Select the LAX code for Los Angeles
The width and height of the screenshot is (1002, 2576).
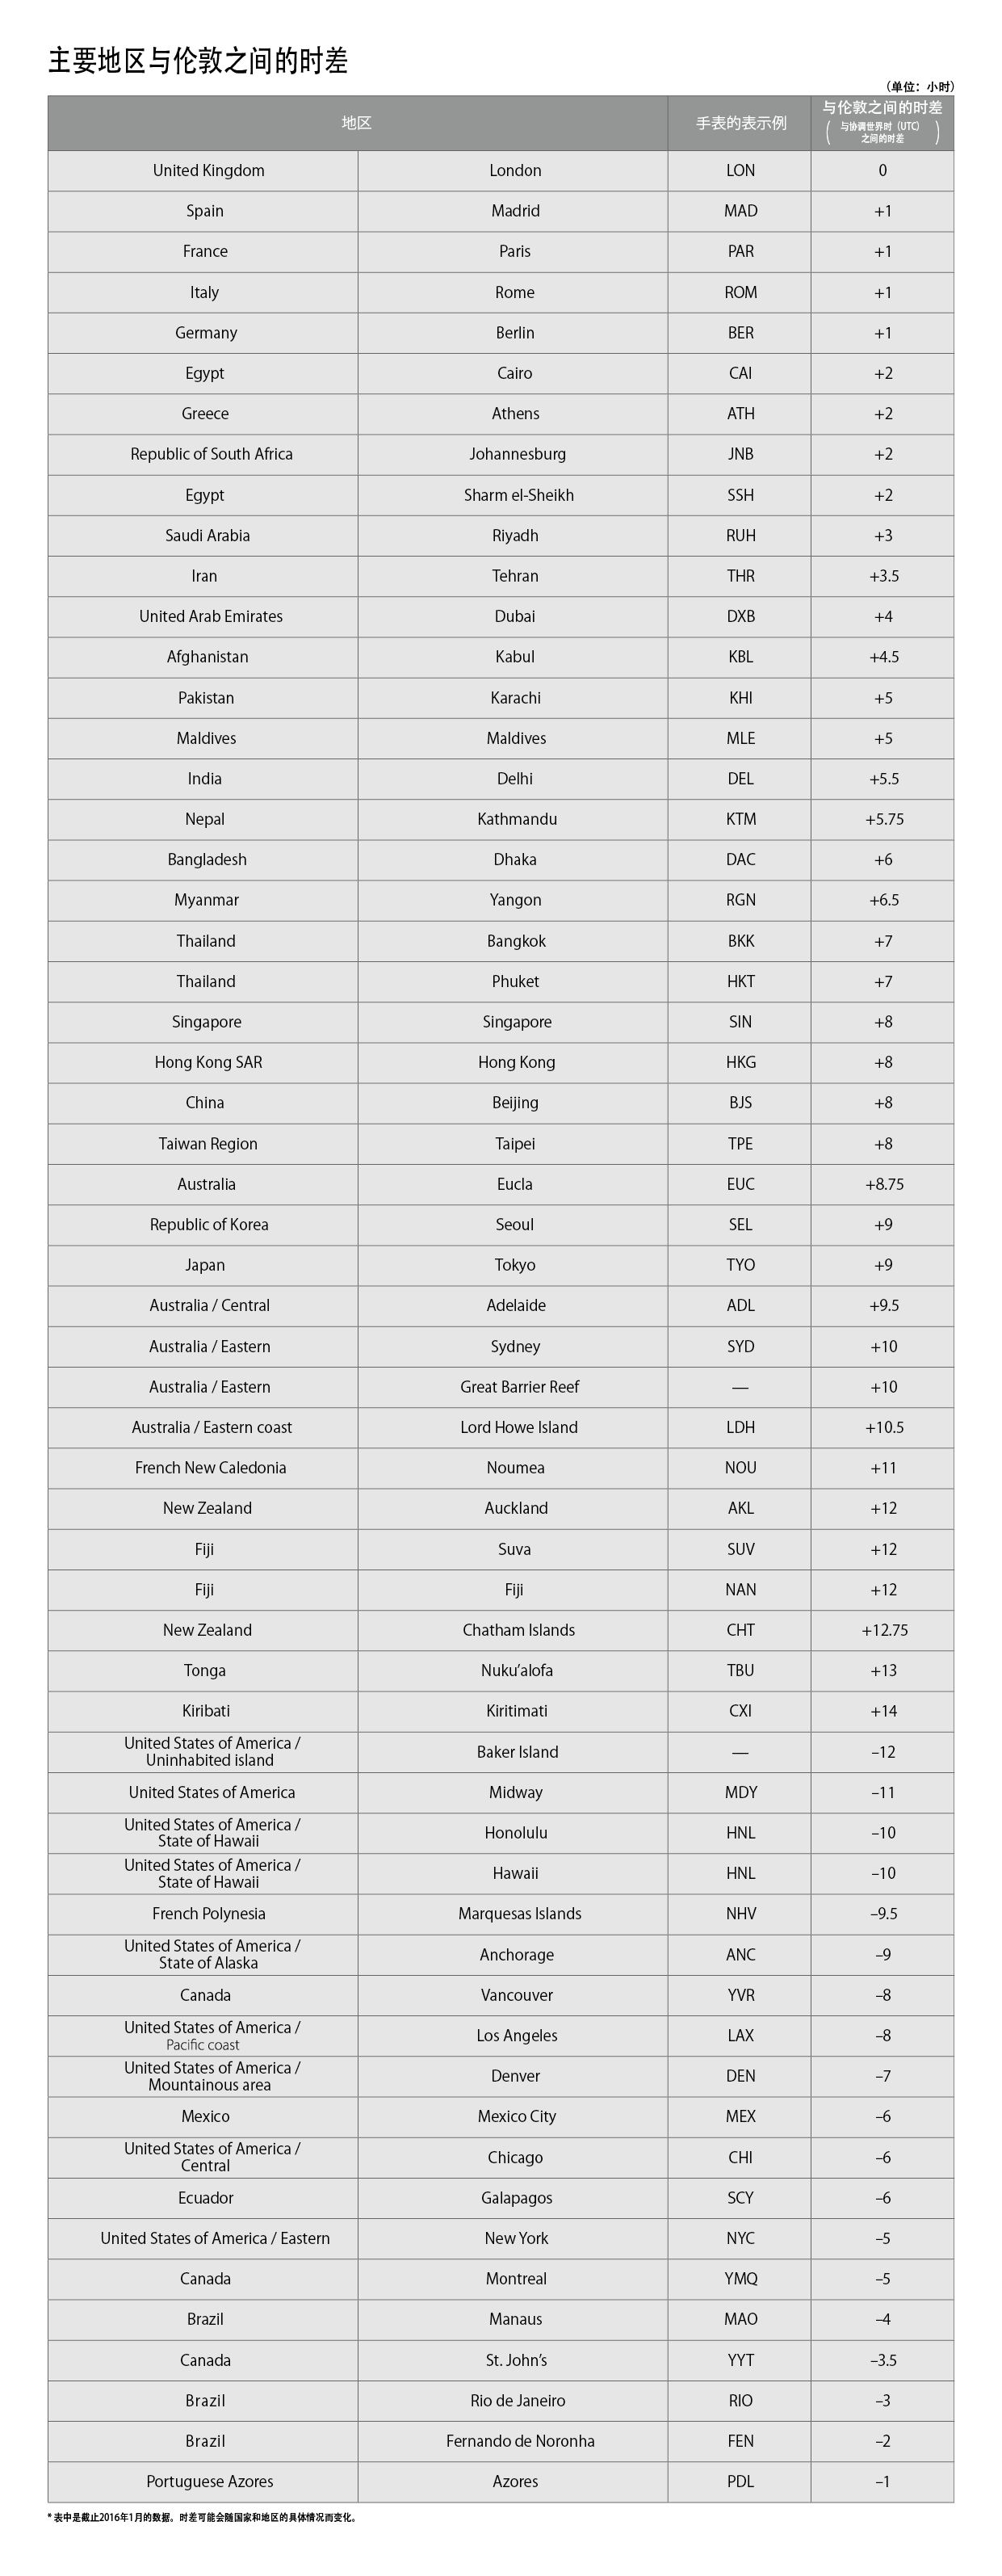[x=740, y=2036]
